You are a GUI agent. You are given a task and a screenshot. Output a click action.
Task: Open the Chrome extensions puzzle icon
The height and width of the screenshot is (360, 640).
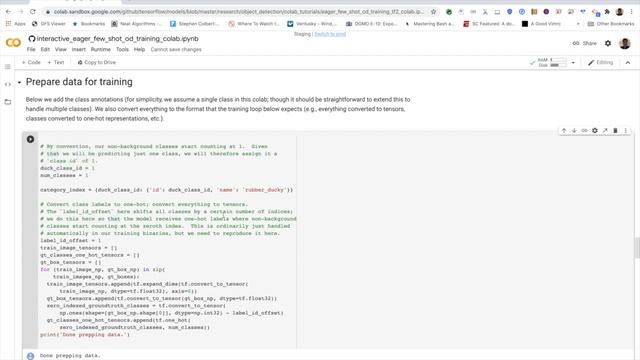click(x=607, y=12)
